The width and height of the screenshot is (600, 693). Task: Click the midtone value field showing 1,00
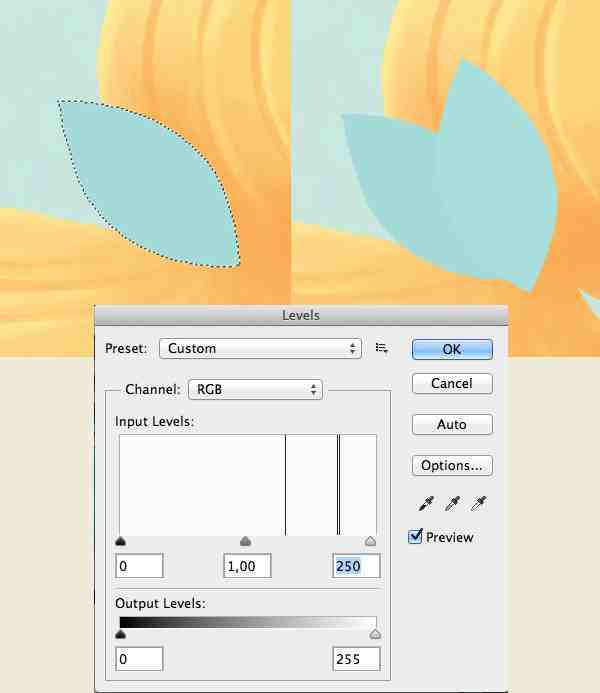(x=247, y=566)
